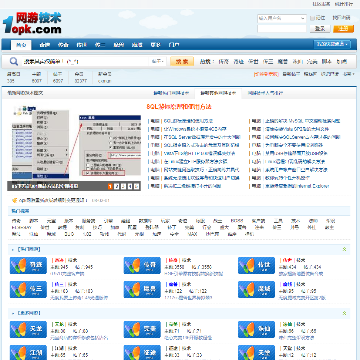Open the search type dropdown beside search field

(x=158, y=61)
